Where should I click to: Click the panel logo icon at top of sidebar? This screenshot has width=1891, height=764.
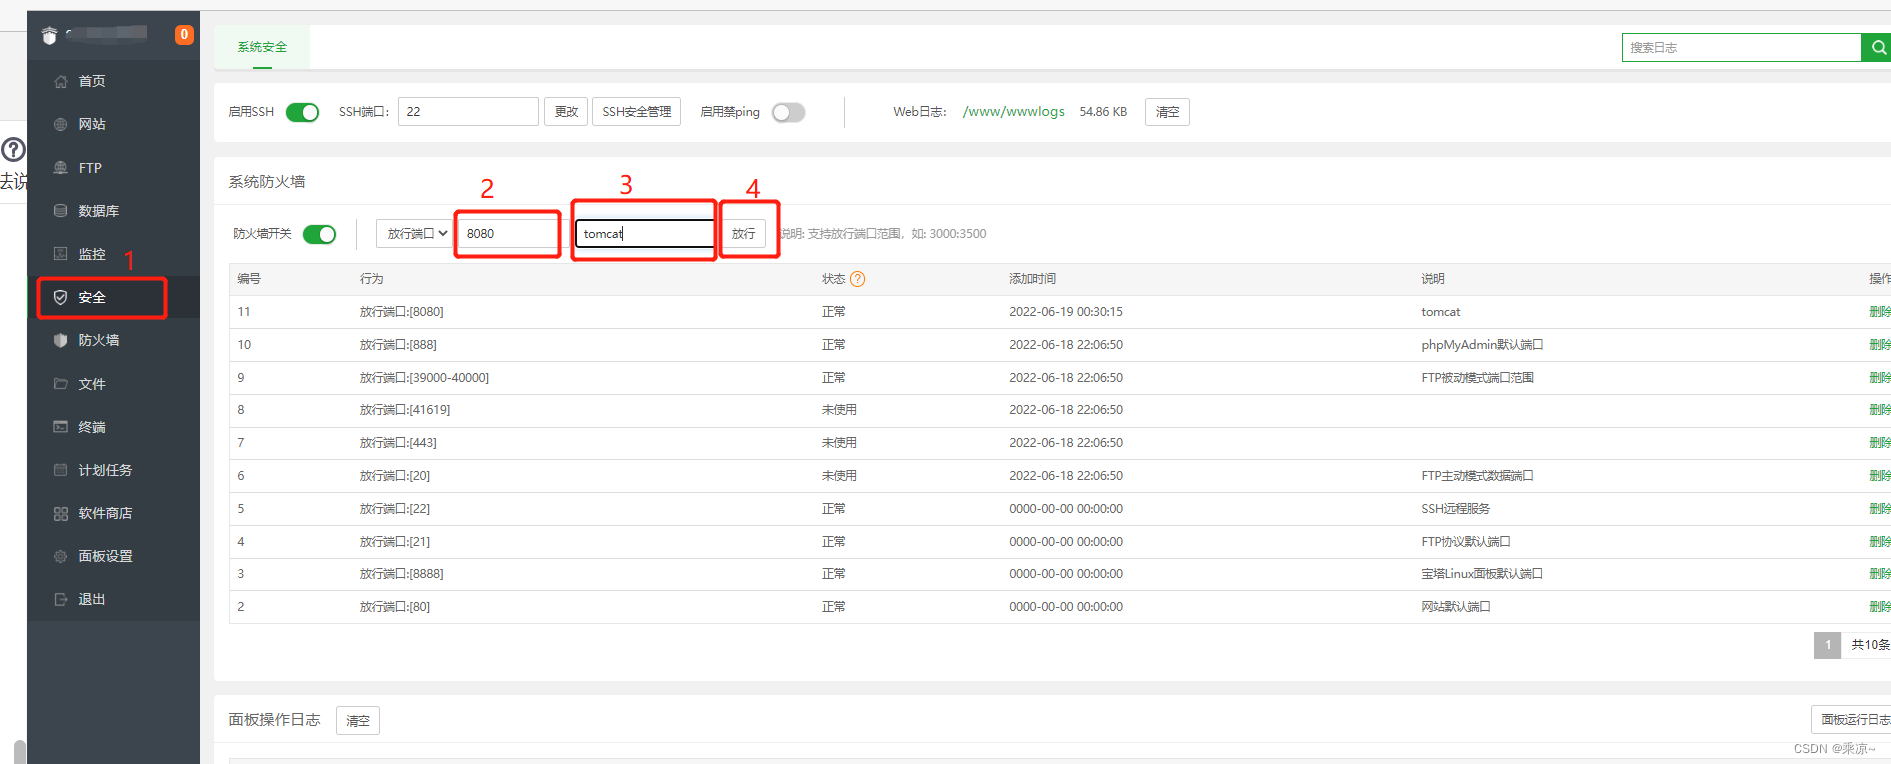50,36
